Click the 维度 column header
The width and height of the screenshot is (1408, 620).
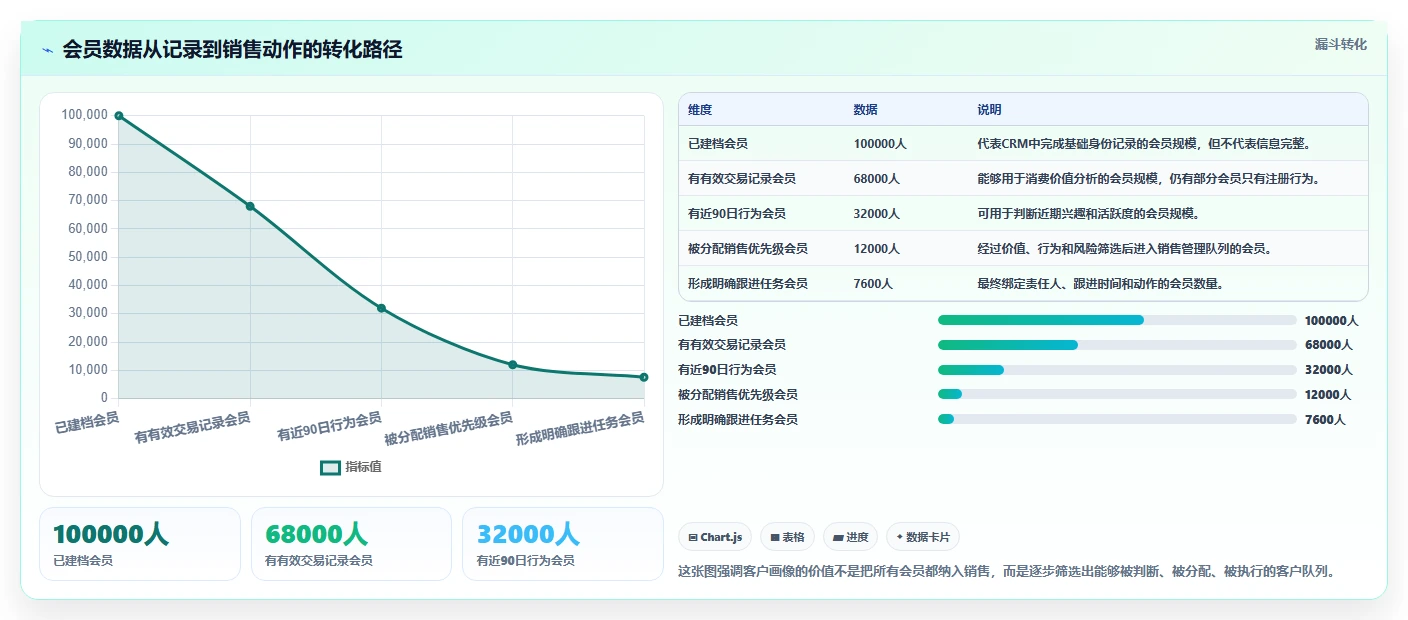(700, 110)
